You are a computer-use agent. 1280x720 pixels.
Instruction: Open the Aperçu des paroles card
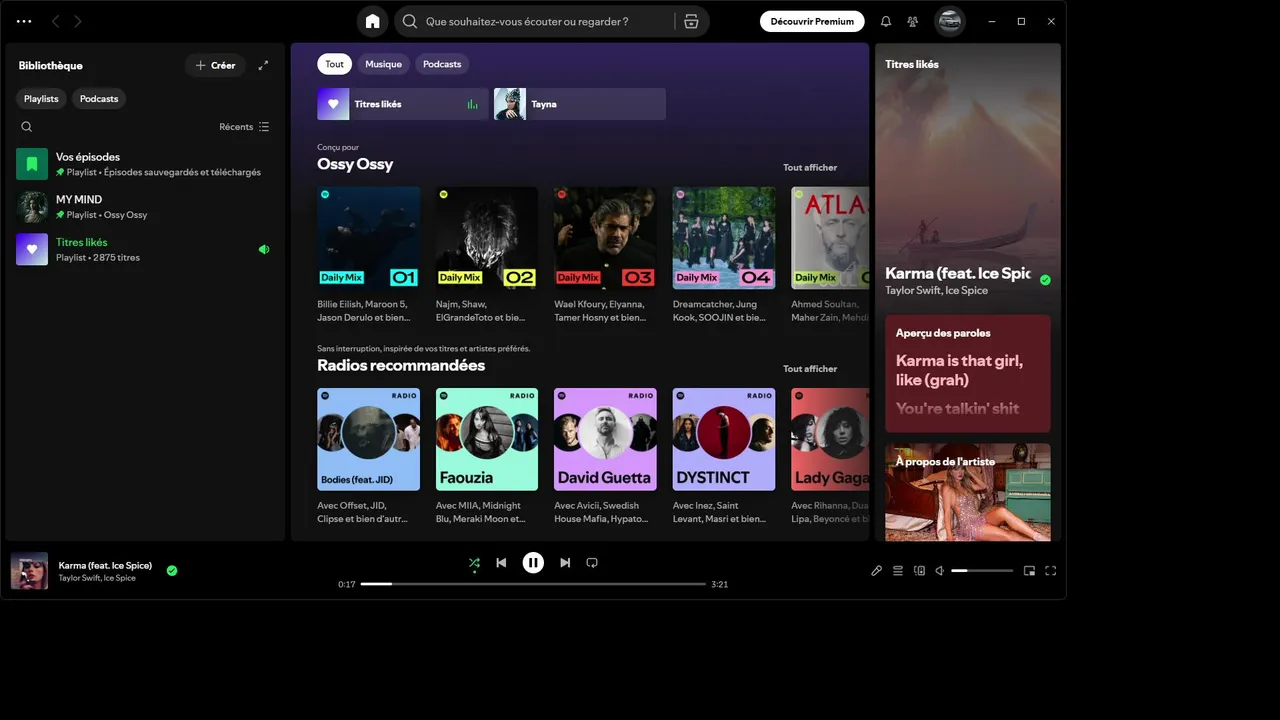(x=968, y=373)
